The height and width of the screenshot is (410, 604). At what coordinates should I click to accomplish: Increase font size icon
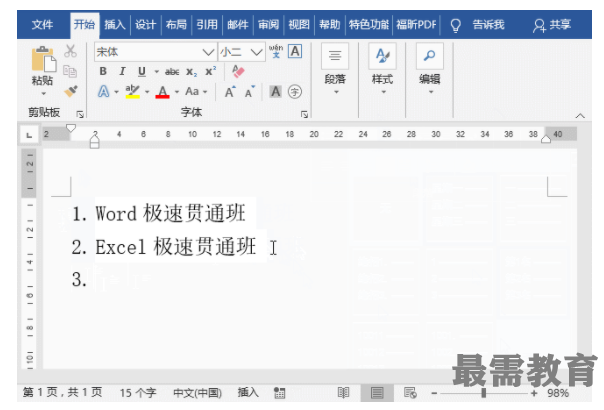230,92
